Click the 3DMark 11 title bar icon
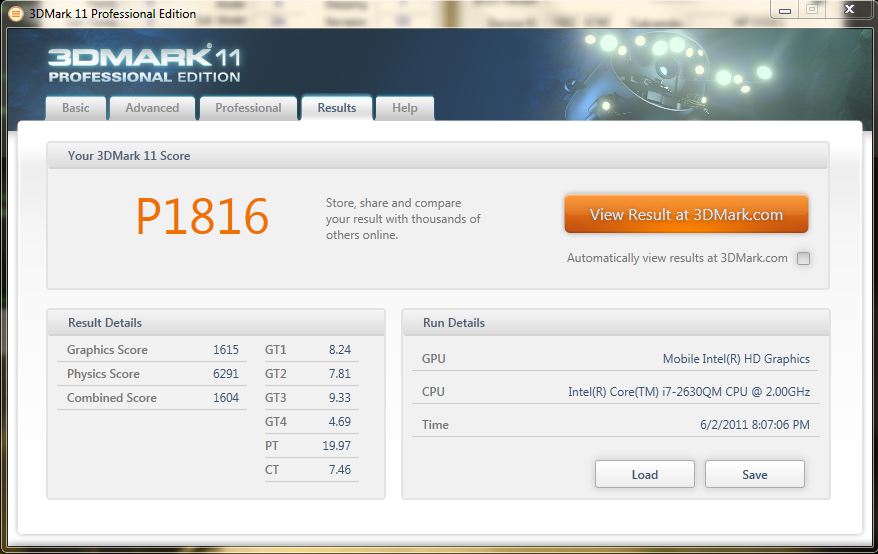Viewport: 878px width, 554px height. (15, 14)
